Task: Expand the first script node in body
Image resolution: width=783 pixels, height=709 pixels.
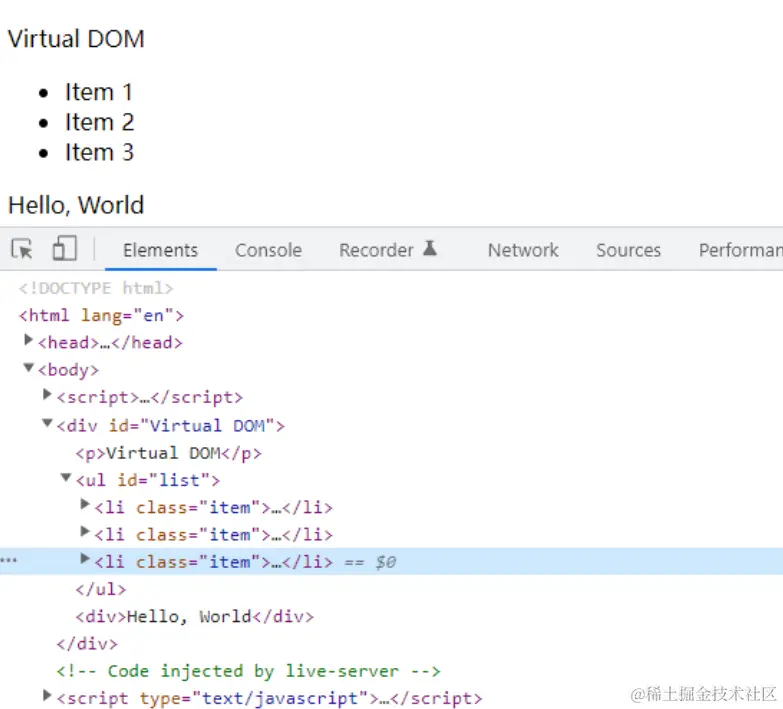Action: [47, 395]
